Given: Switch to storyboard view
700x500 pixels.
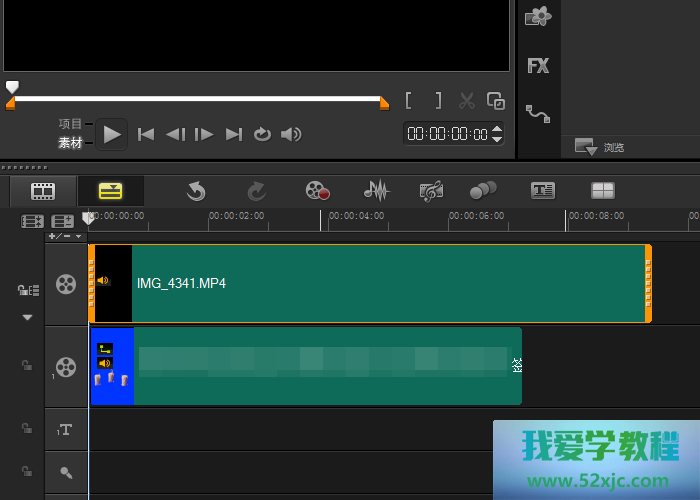Looking at the screenshot, I should tap(42, 190).
